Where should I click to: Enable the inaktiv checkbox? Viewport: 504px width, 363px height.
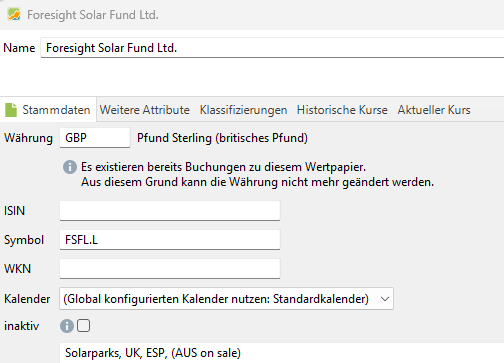pos(83,326)
